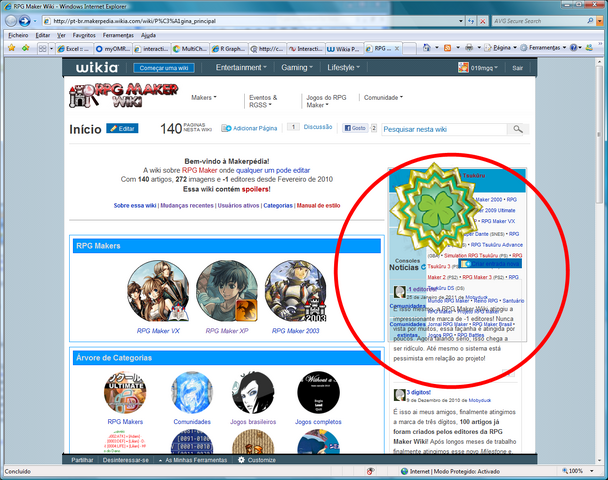
Task: Click the address bar URL field
Action: pos(250,21)
